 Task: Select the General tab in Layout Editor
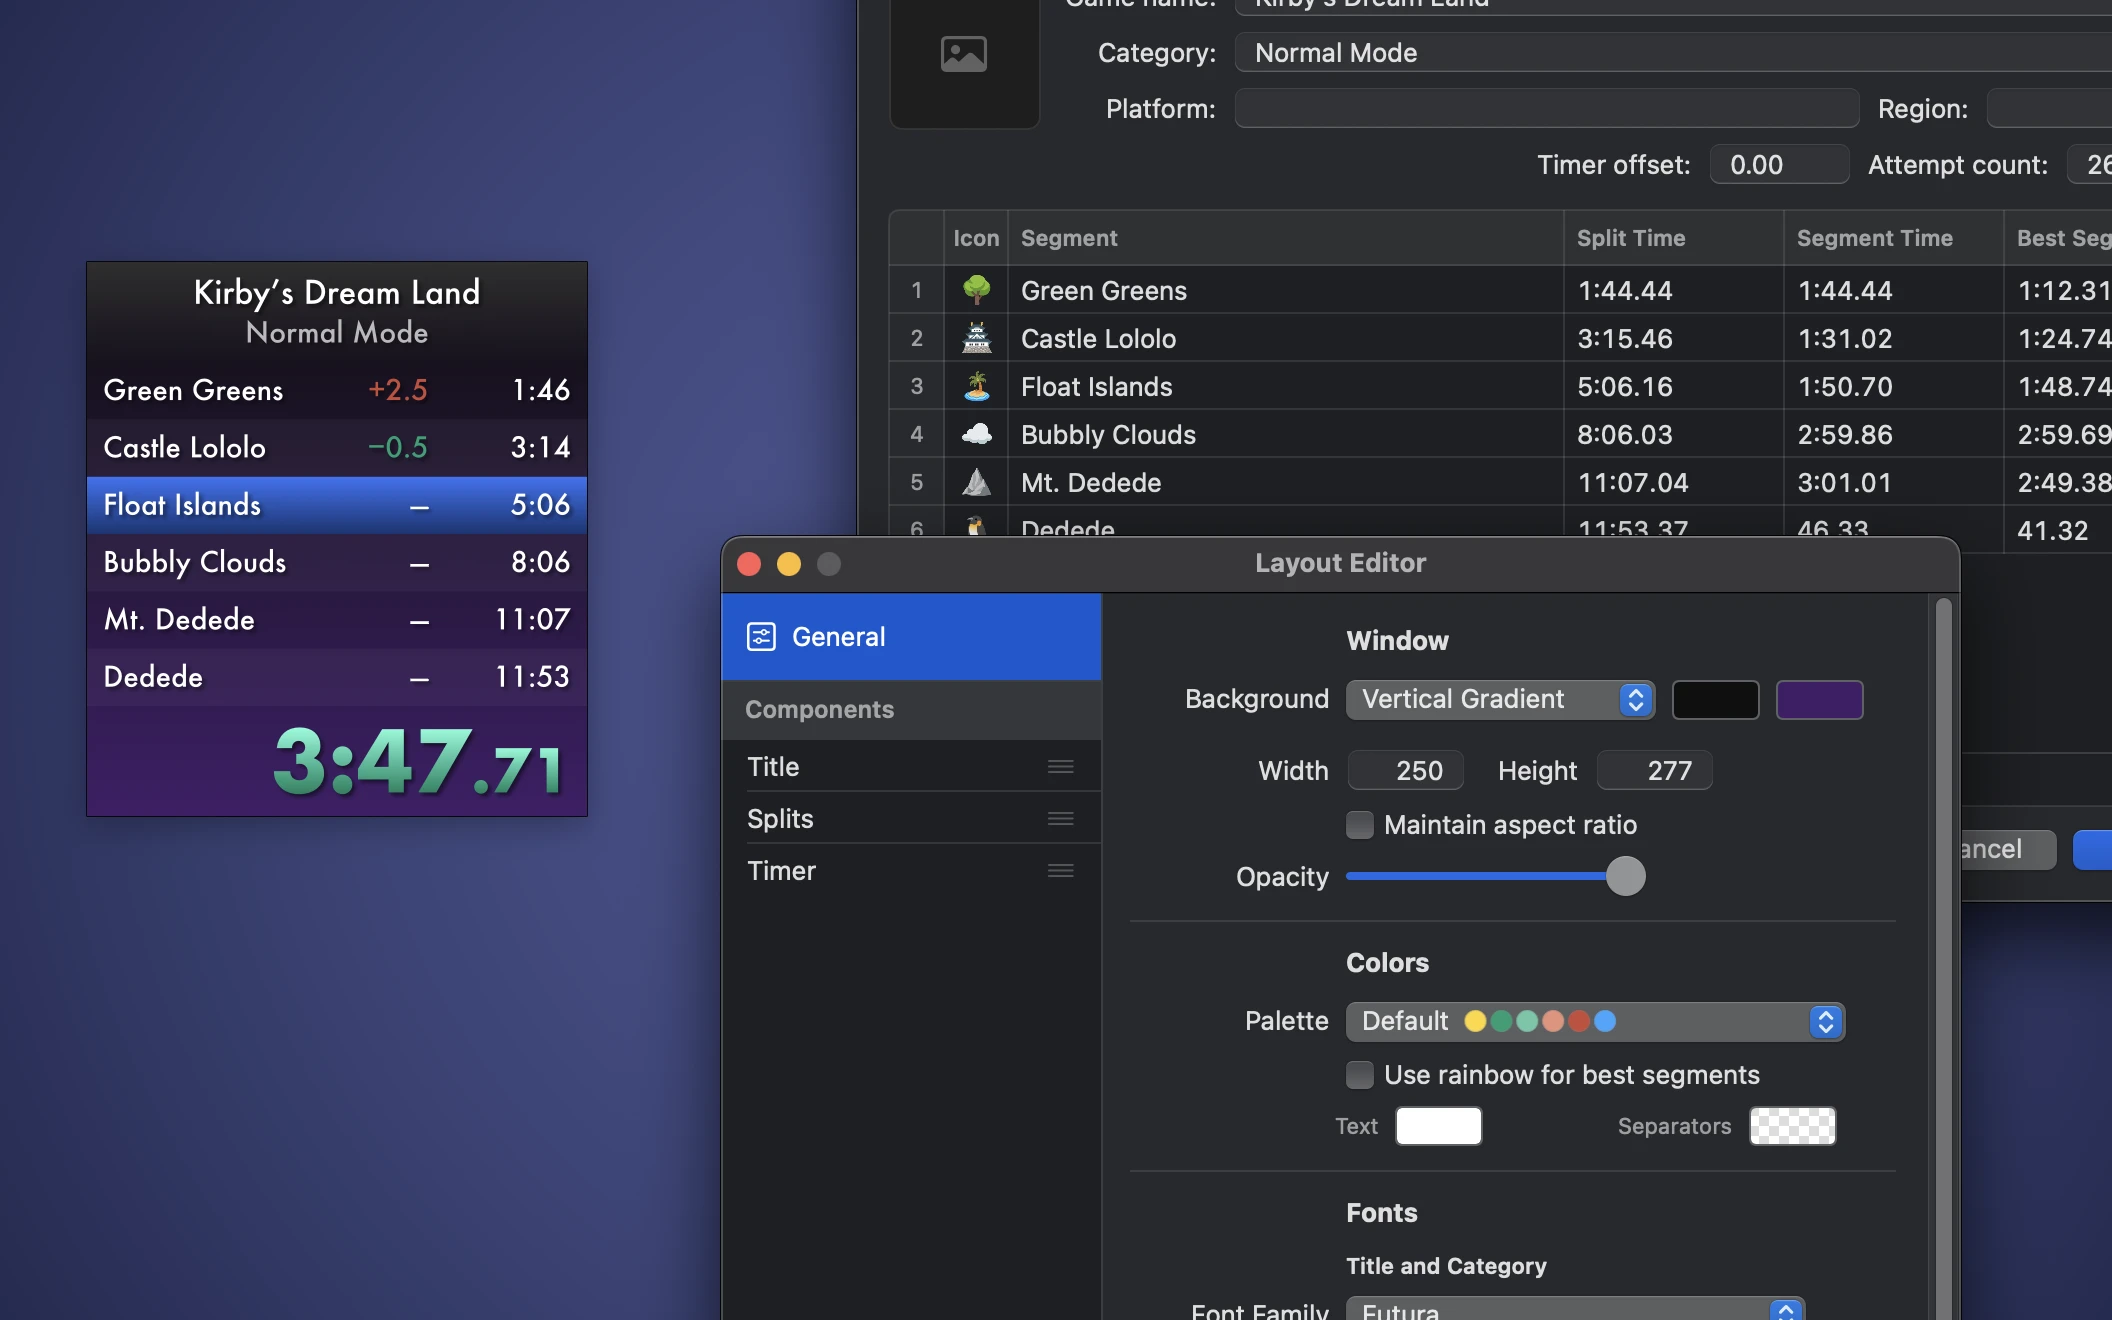[x=912, y=637]
